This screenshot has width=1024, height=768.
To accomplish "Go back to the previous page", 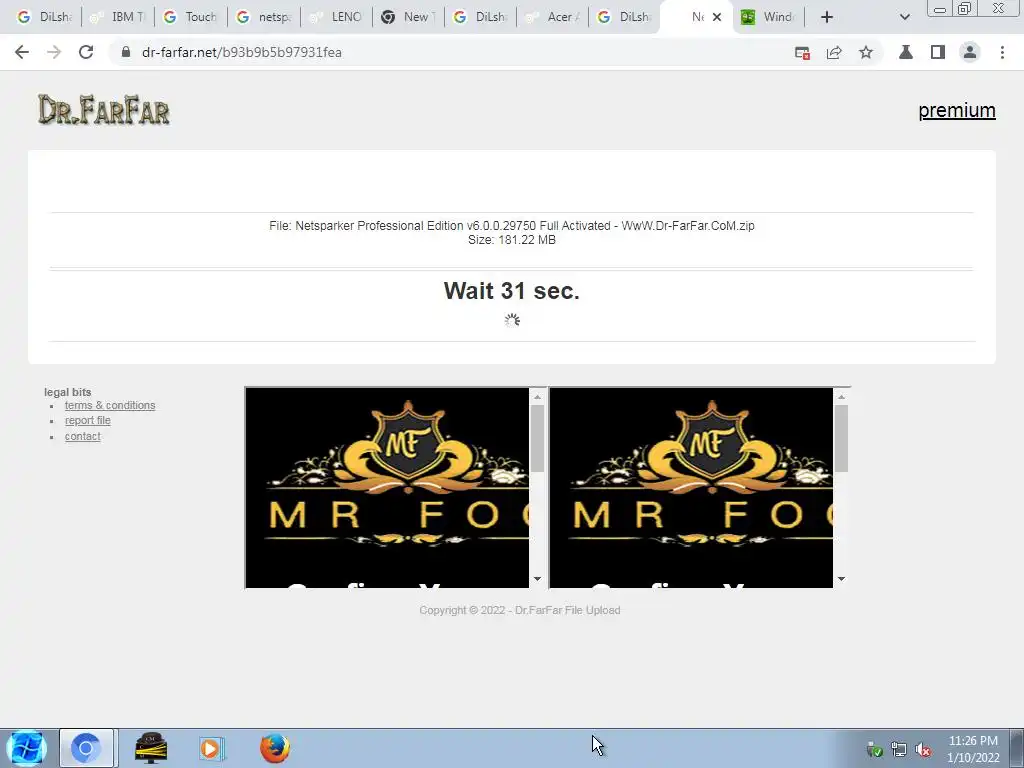I will tap(22, 52).
